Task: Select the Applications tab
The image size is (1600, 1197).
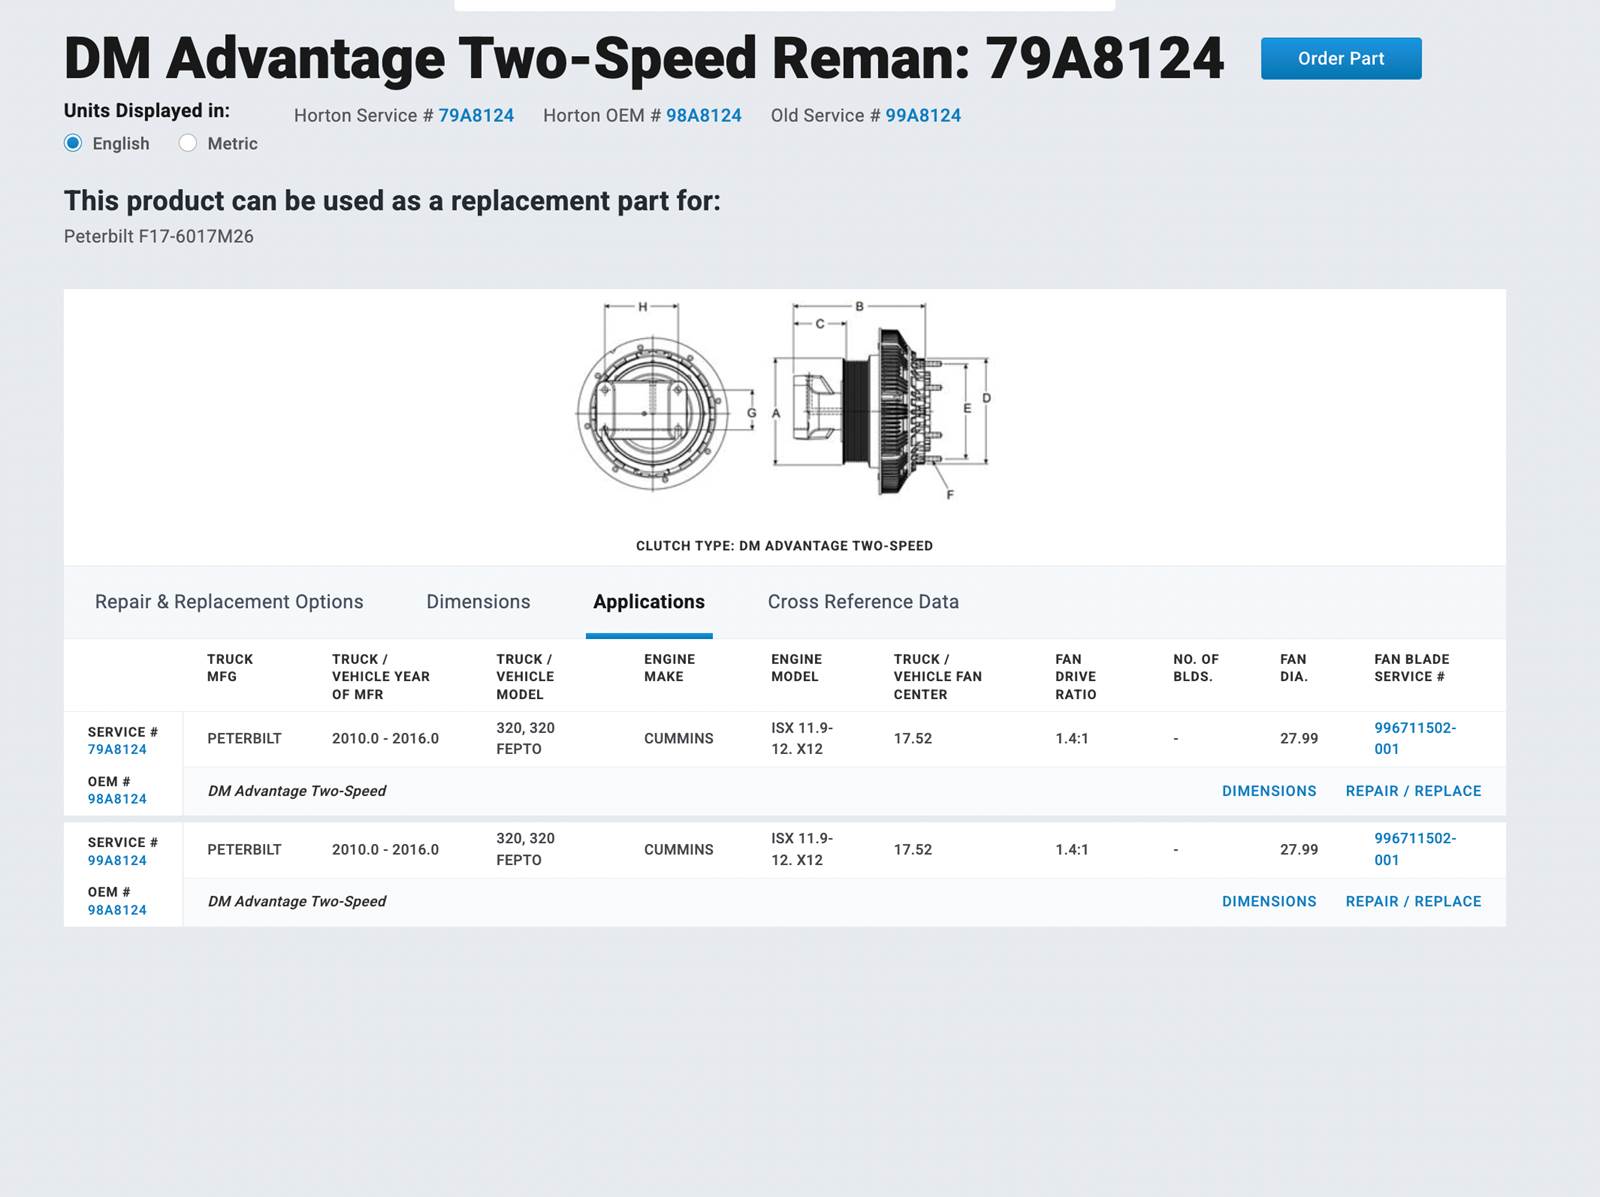Action: tap(649, 602)
